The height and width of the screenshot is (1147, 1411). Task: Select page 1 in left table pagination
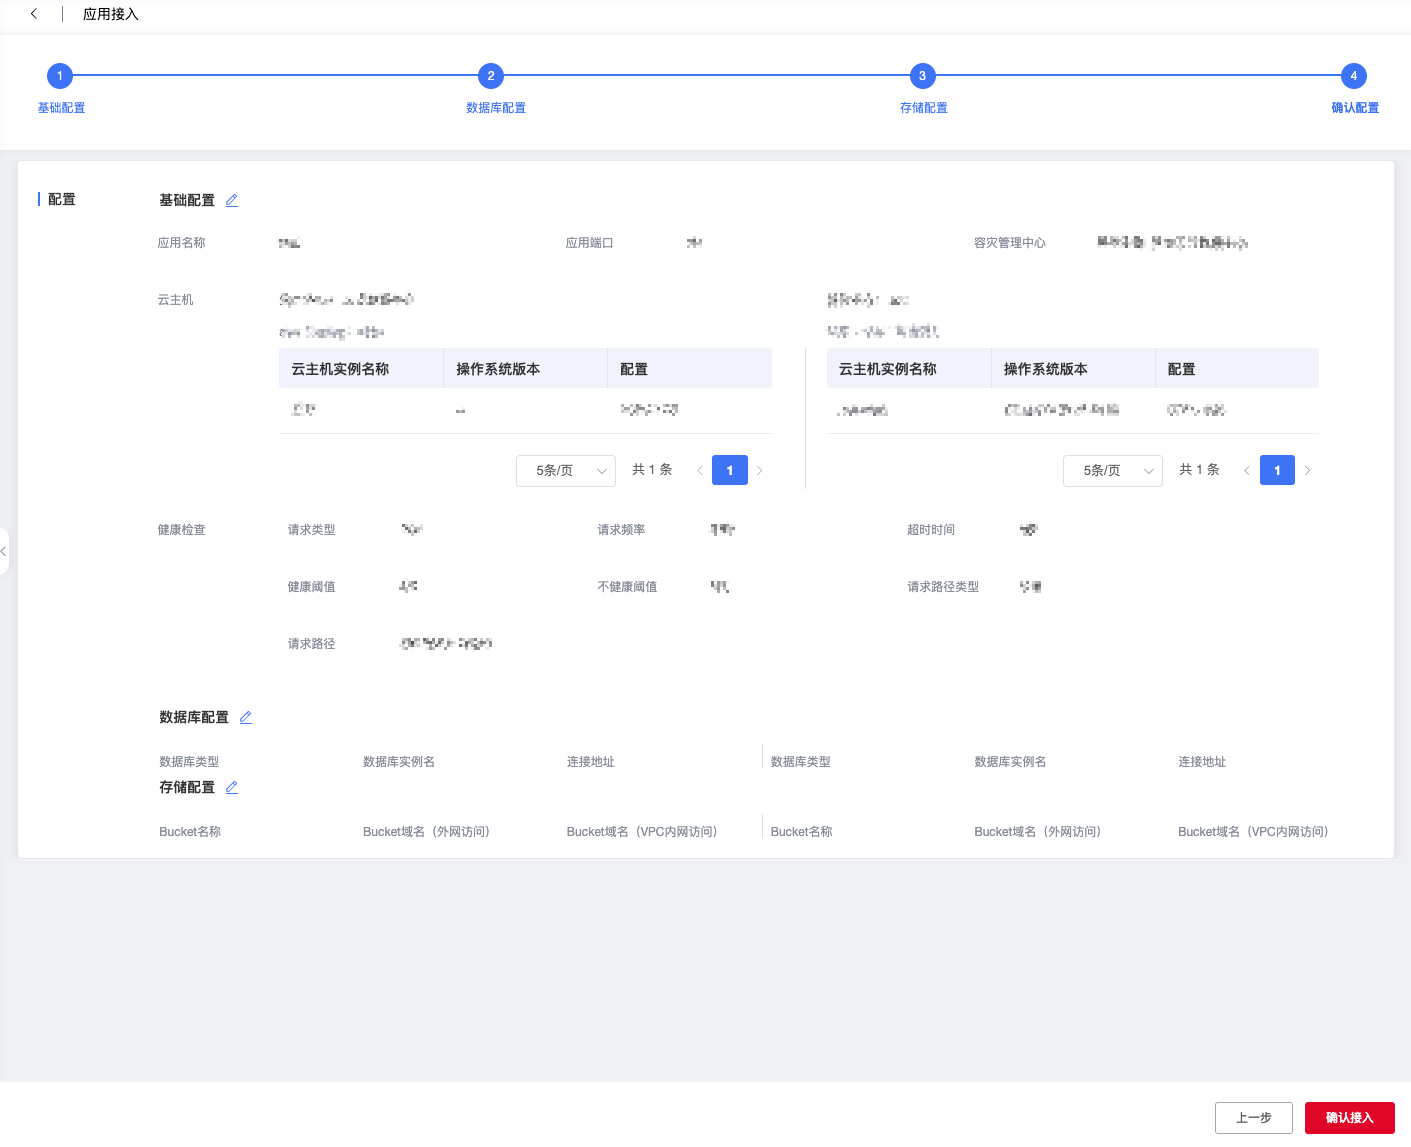(x=730, y=470)
